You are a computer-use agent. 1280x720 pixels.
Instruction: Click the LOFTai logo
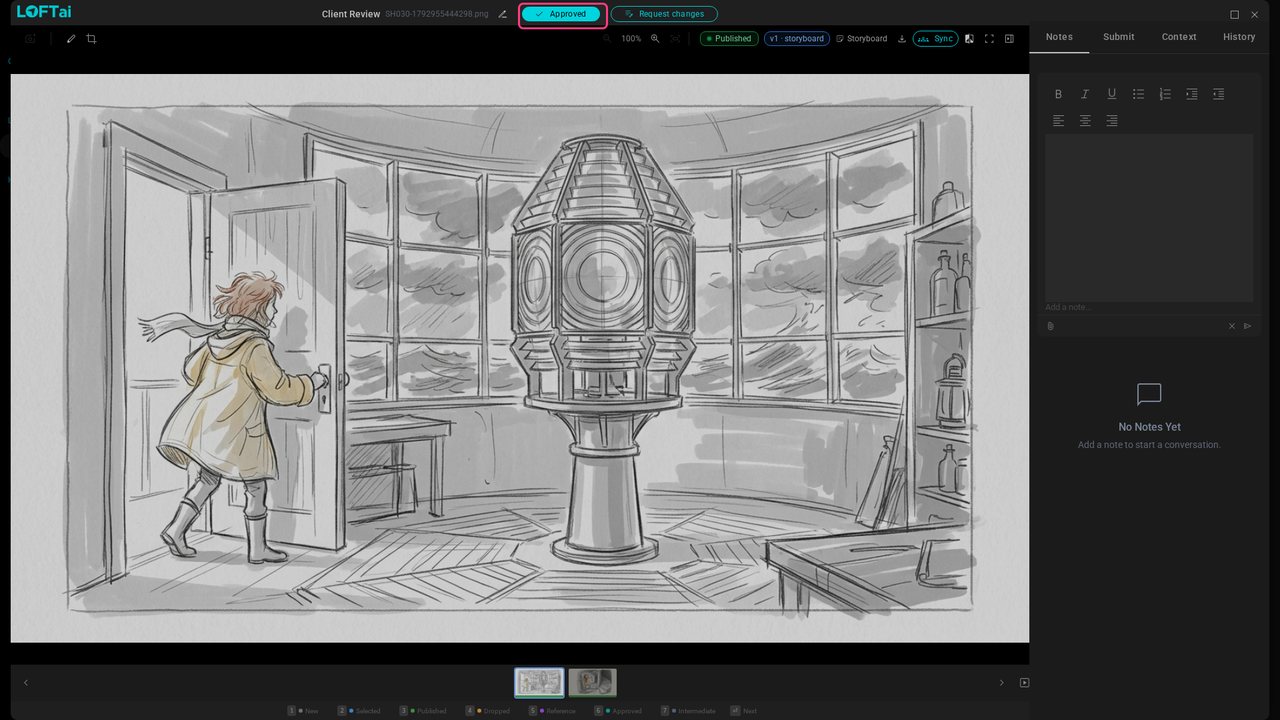pos(44,12)
